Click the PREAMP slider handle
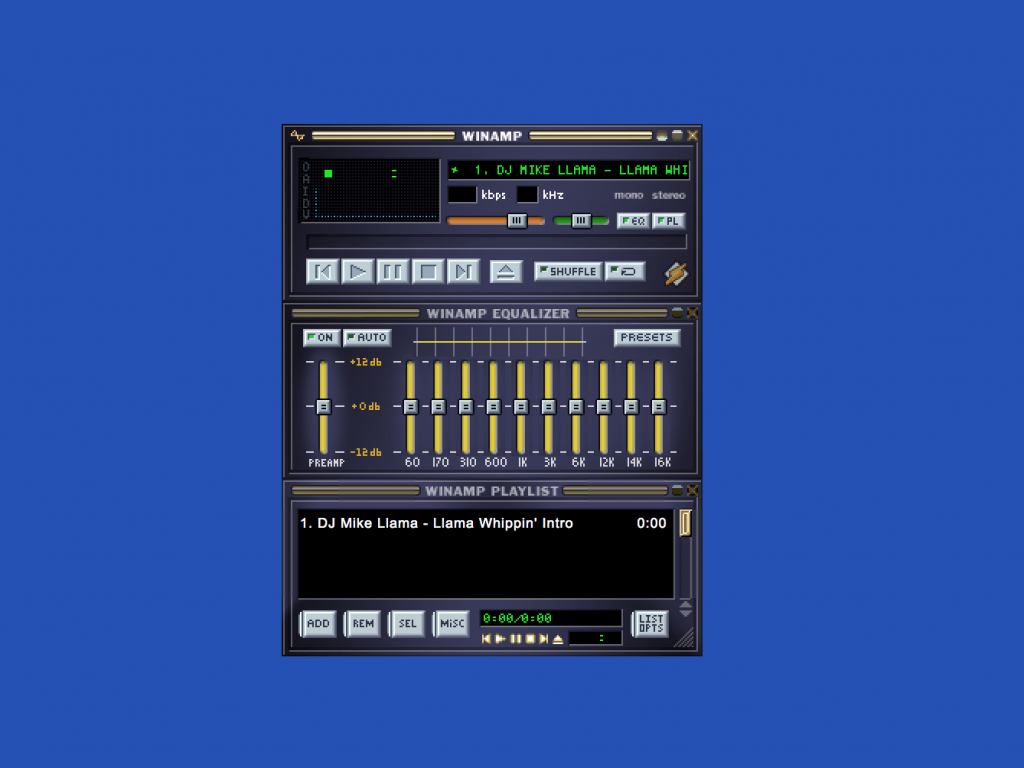1024x768 pixels. coord(323,407)
